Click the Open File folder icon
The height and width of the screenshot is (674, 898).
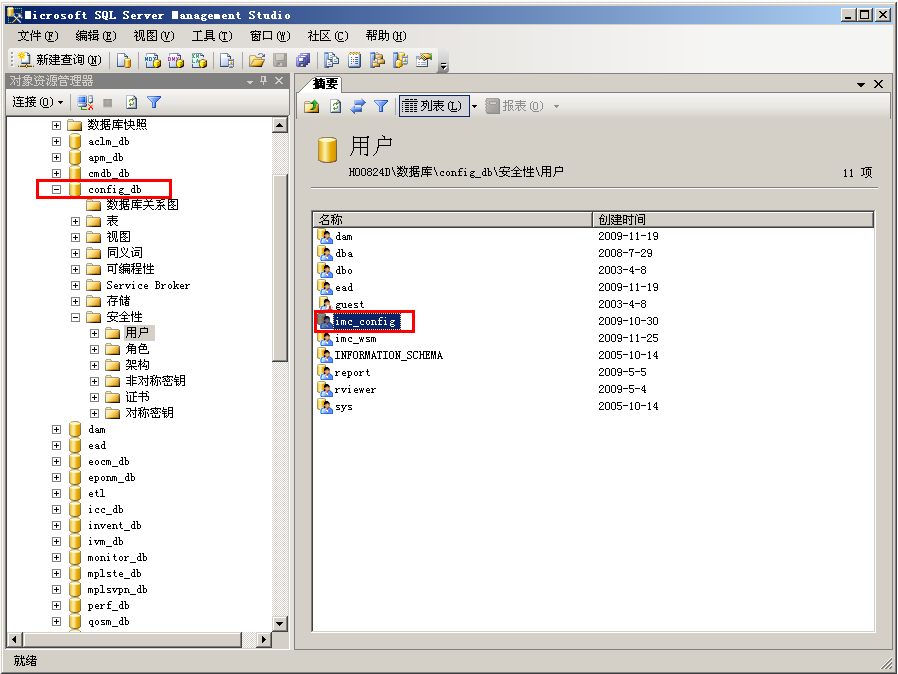257,60
